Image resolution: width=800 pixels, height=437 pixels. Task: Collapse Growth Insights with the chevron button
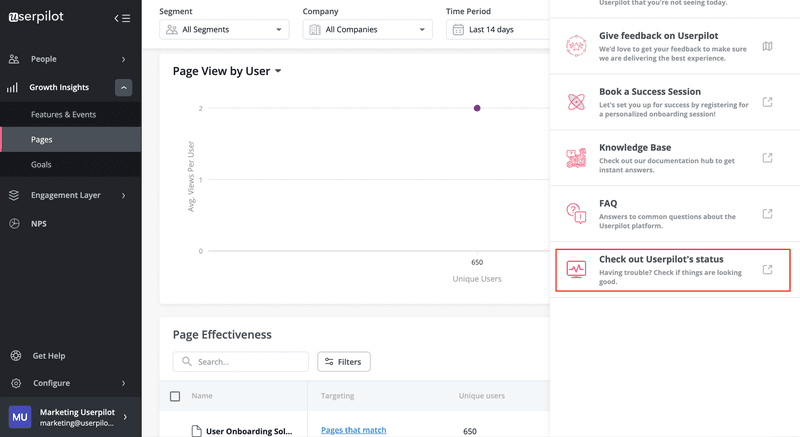[123, 88]
